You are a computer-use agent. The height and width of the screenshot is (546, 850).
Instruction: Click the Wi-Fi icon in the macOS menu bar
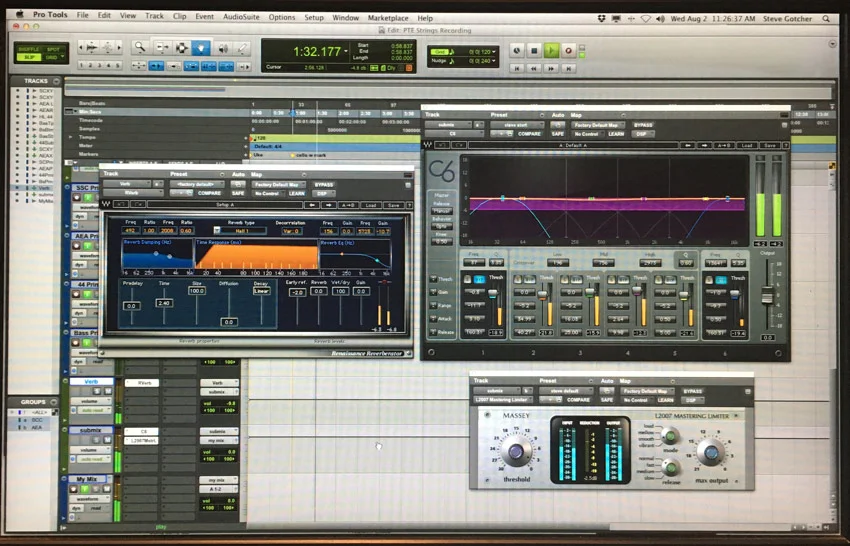645,18
